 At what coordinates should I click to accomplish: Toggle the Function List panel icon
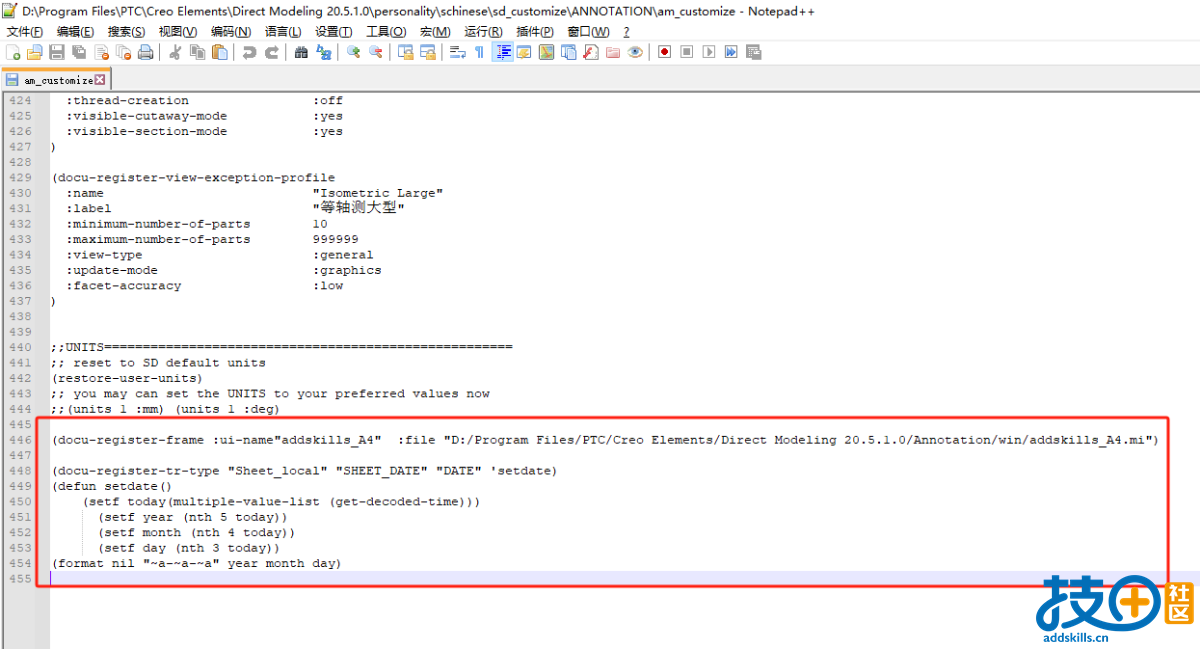pyautogui.click(x=590, y=52)
